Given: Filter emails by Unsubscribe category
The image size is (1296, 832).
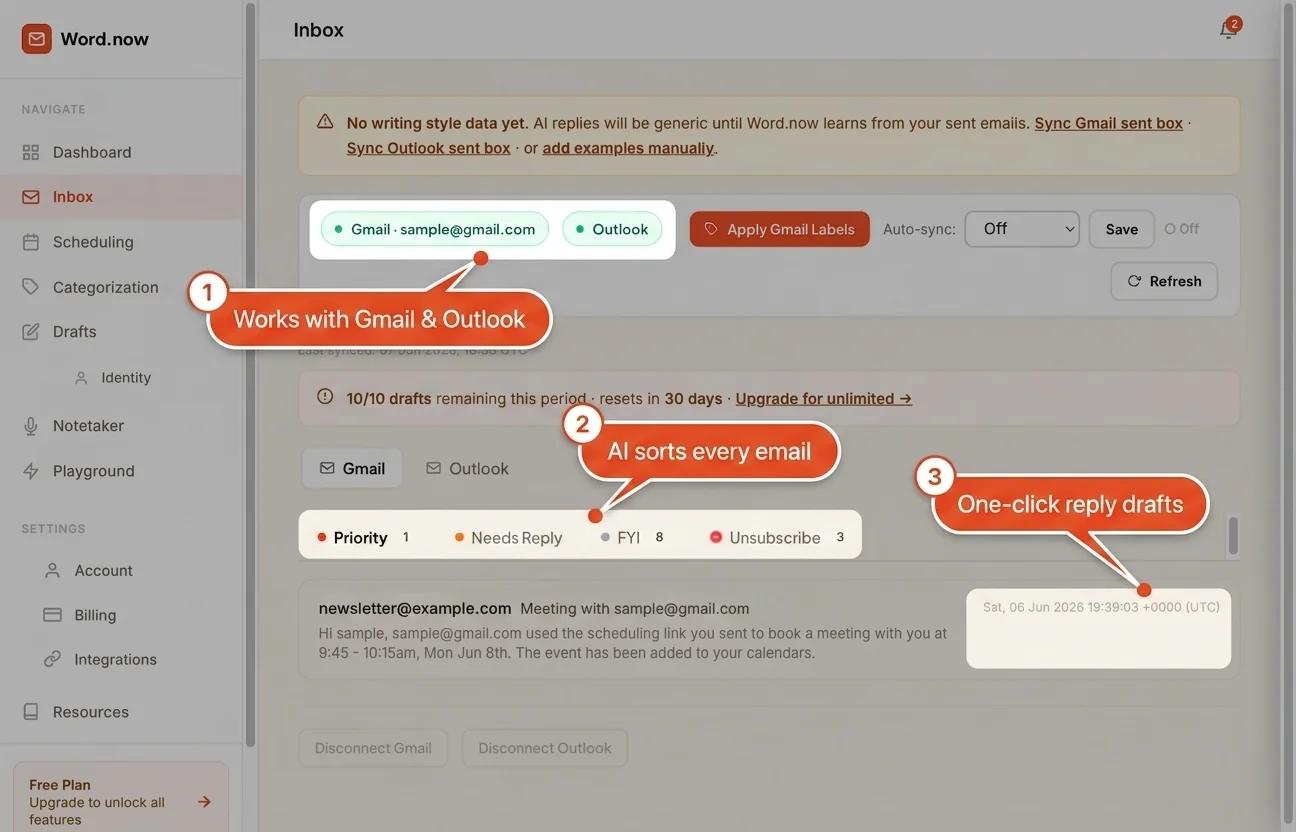Looking at the screenshot, I should tap(777, 537).
